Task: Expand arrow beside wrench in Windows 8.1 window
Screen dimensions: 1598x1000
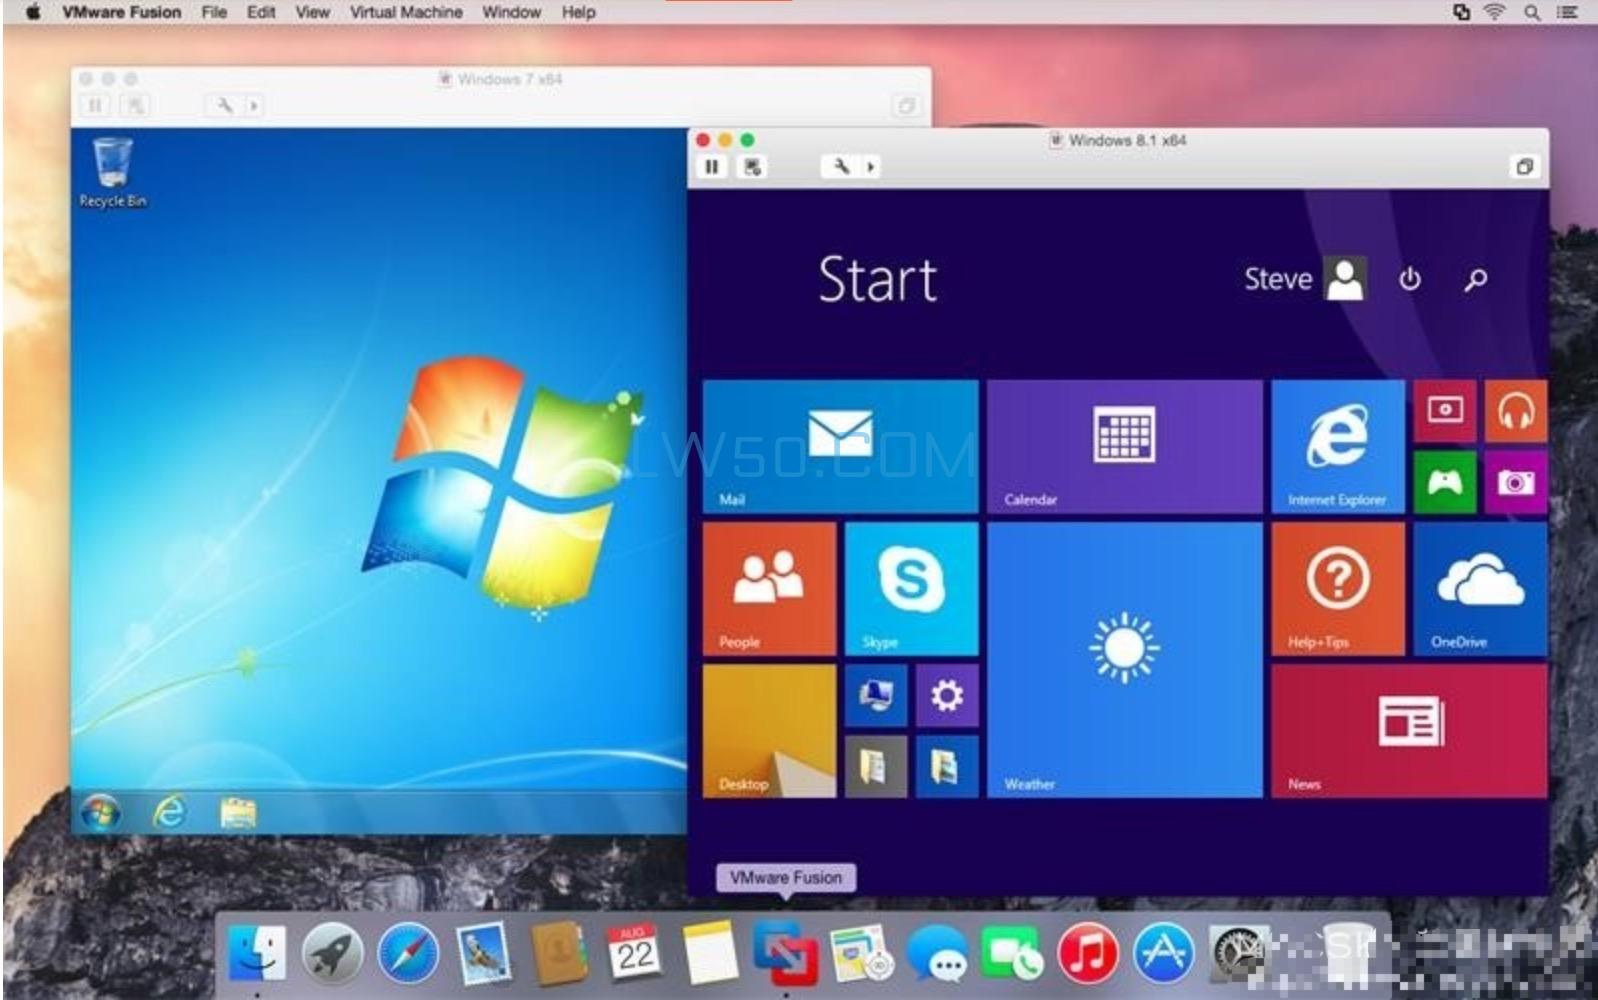Action: click(870, 167)
